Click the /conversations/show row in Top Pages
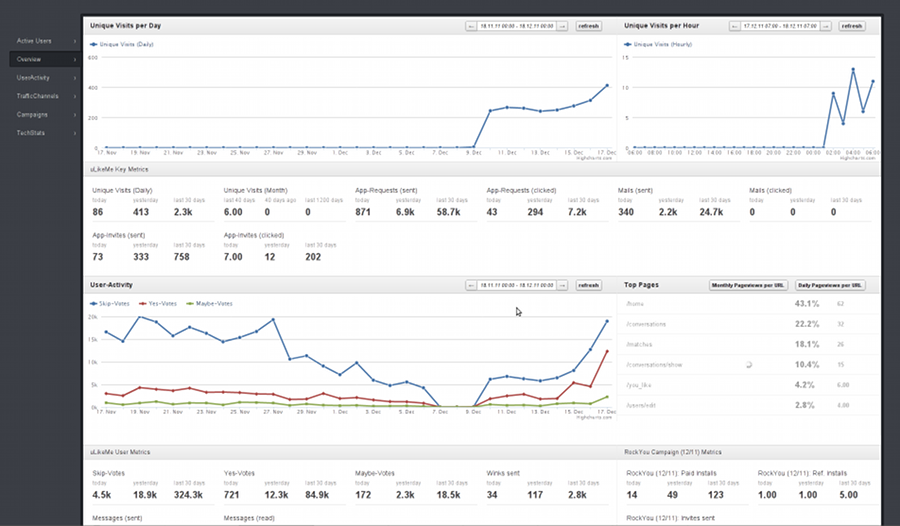 [748, 365]
